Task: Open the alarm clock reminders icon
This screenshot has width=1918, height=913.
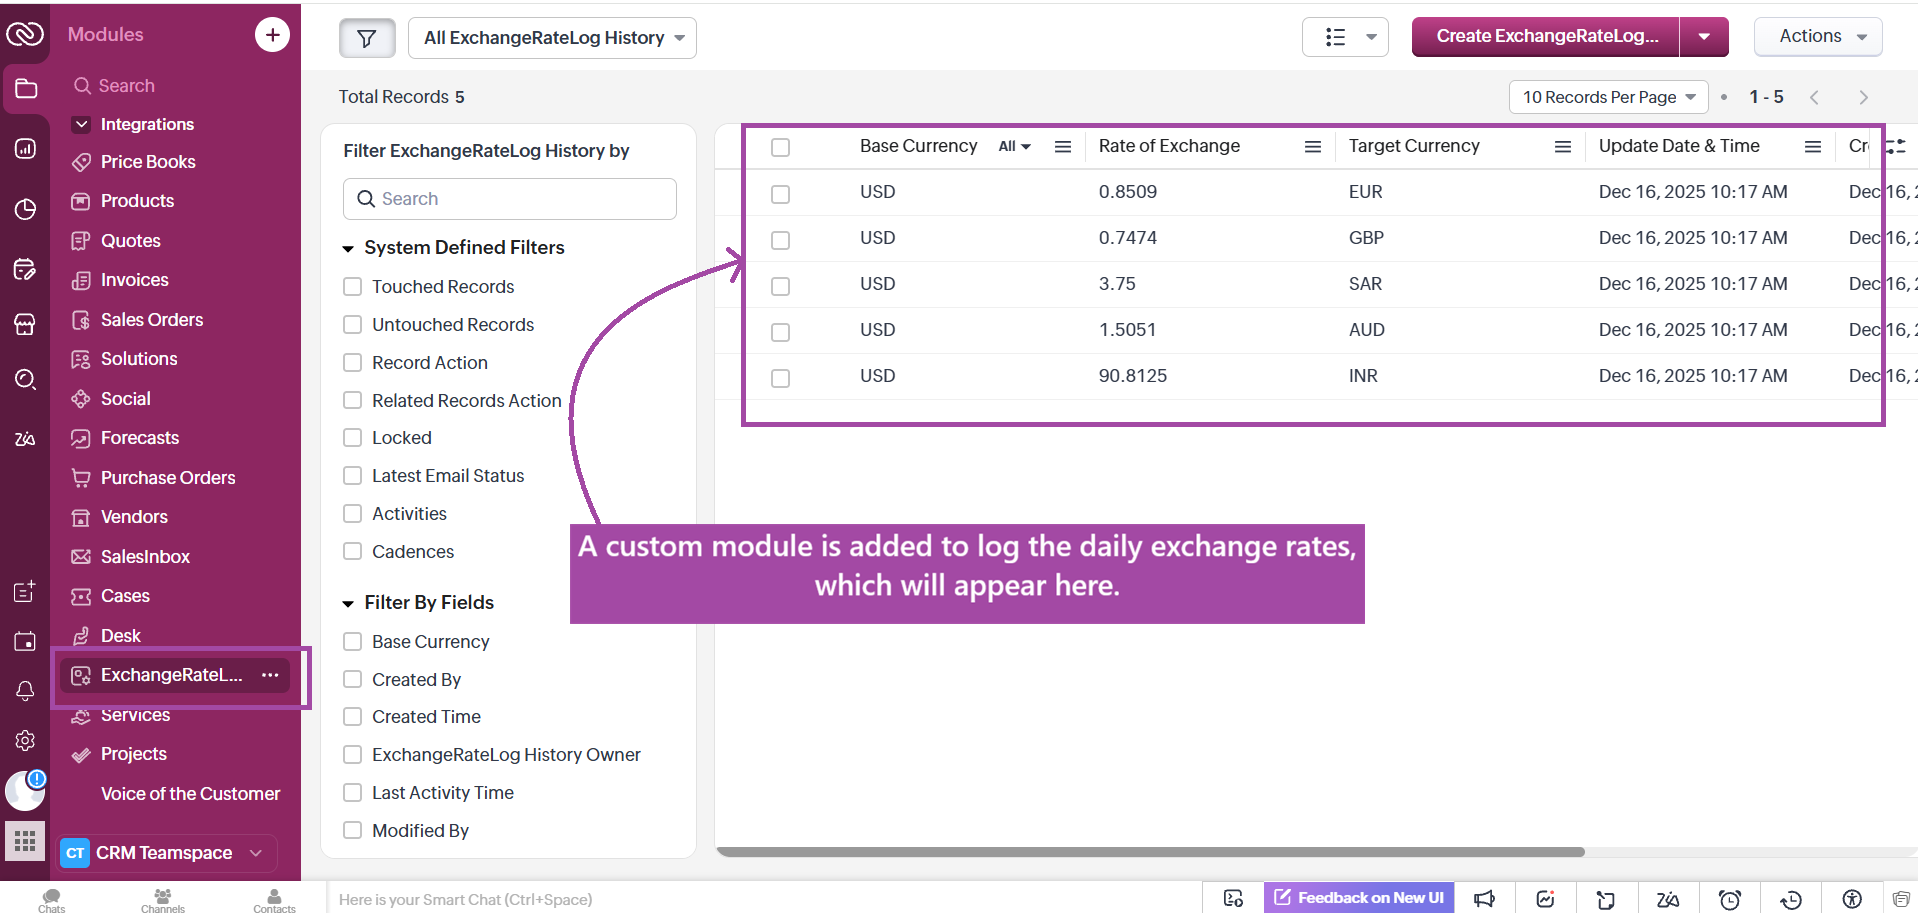Action: click(x=1730, y=899)
